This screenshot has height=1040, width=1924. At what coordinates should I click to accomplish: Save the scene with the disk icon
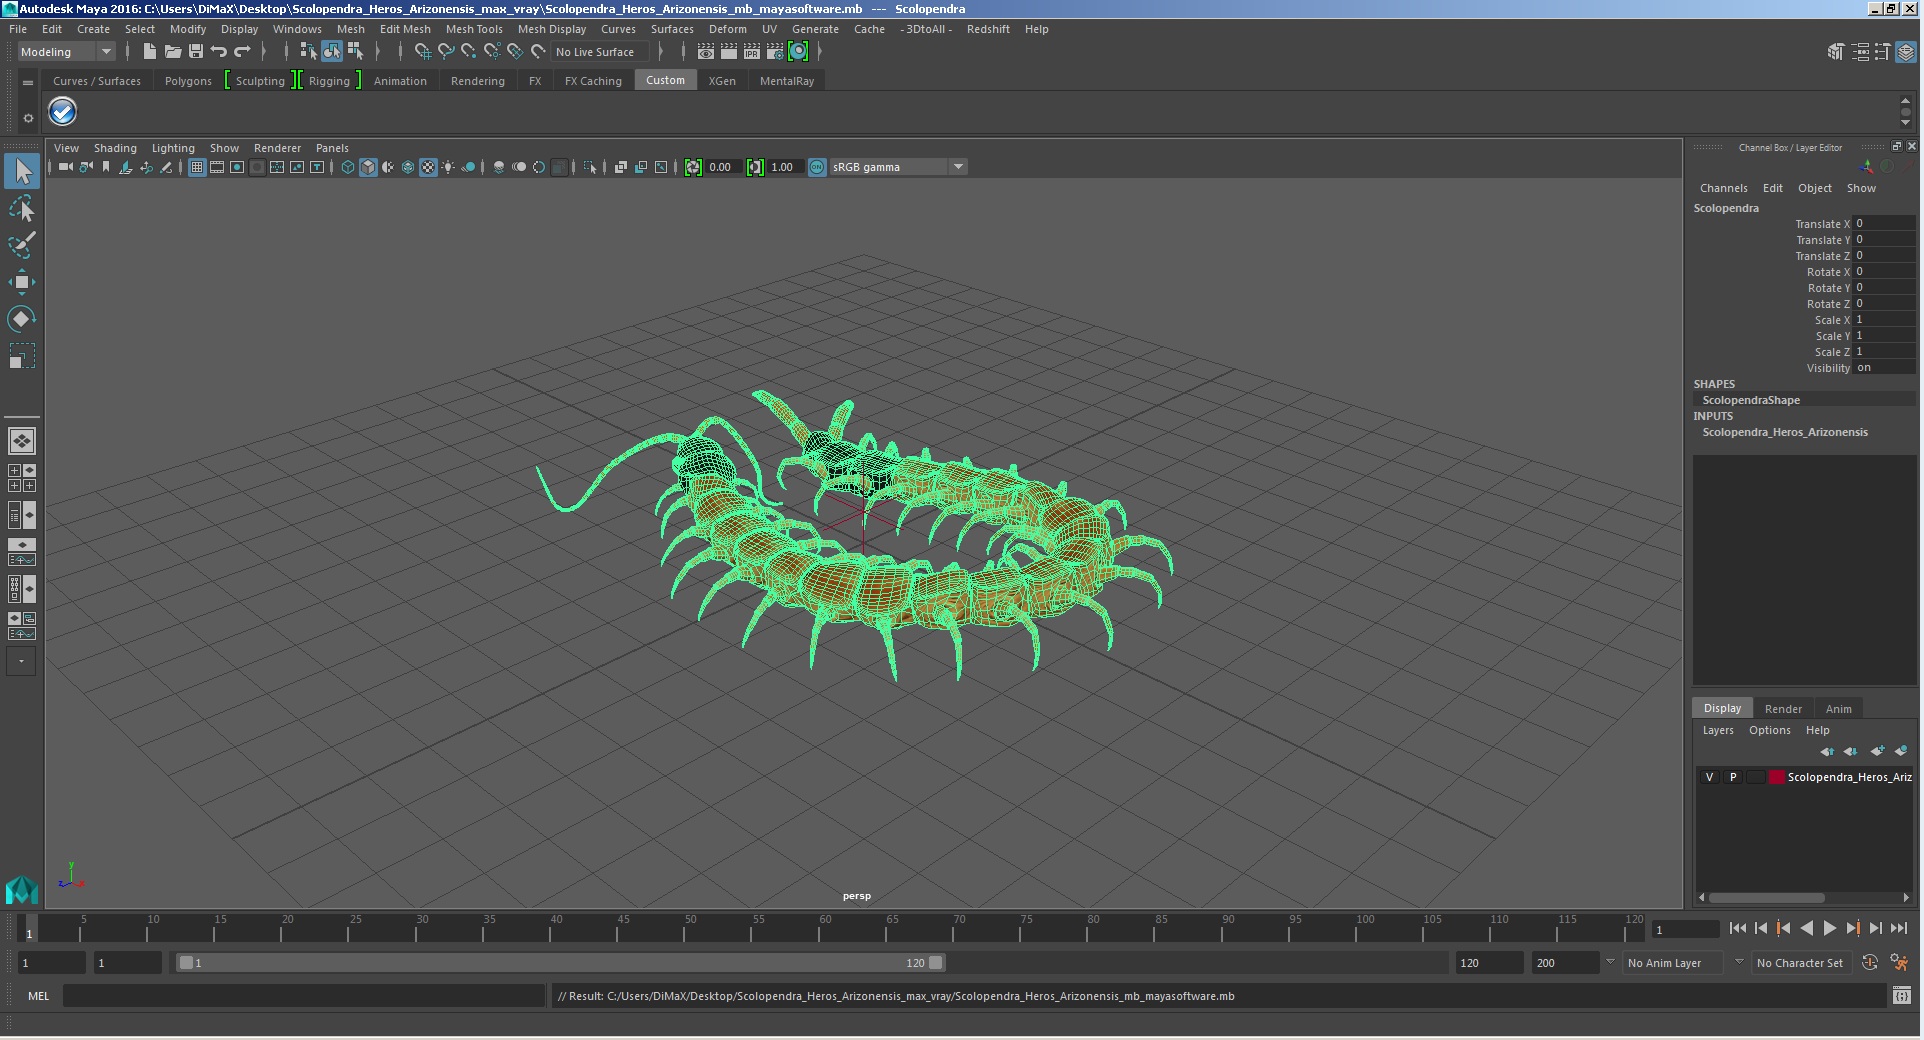[195, 52]
